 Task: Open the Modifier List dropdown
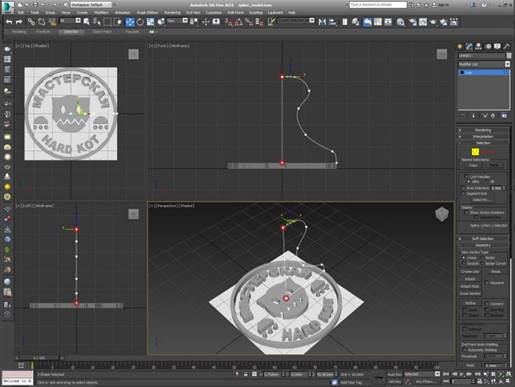click(484, 64)
